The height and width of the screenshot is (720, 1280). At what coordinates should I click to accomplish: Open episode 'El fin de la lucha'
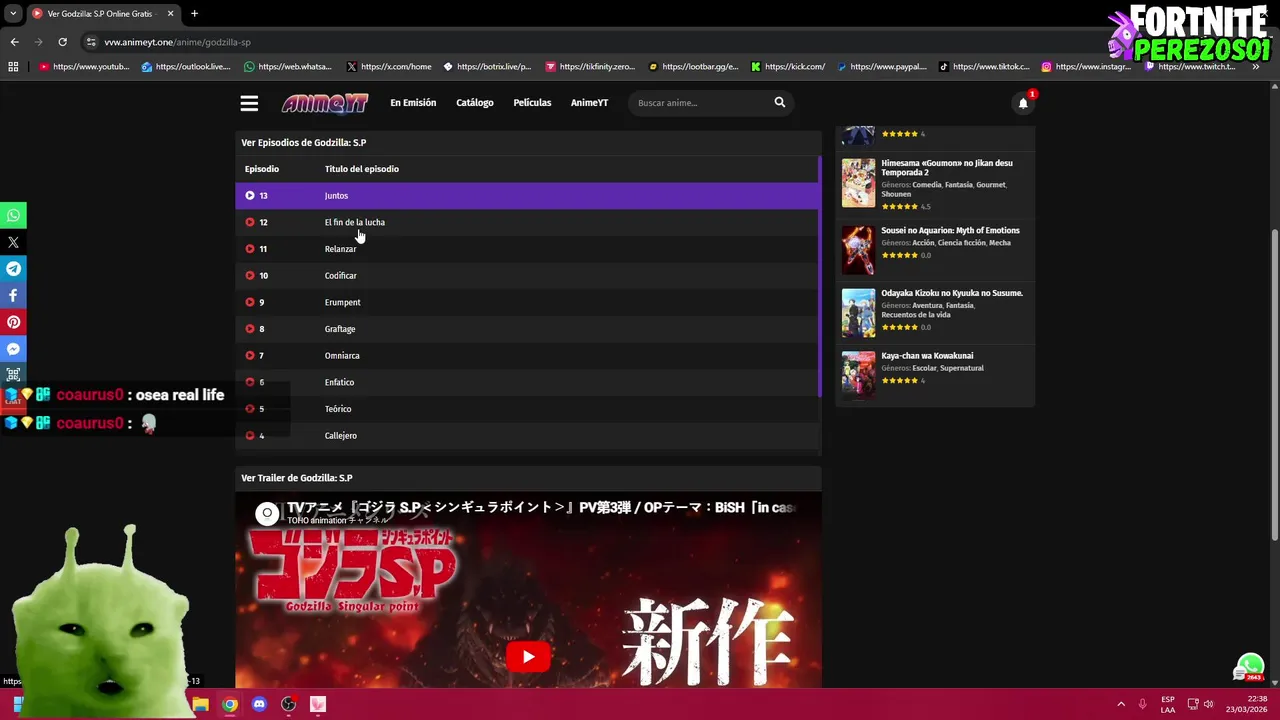[354, 222]
